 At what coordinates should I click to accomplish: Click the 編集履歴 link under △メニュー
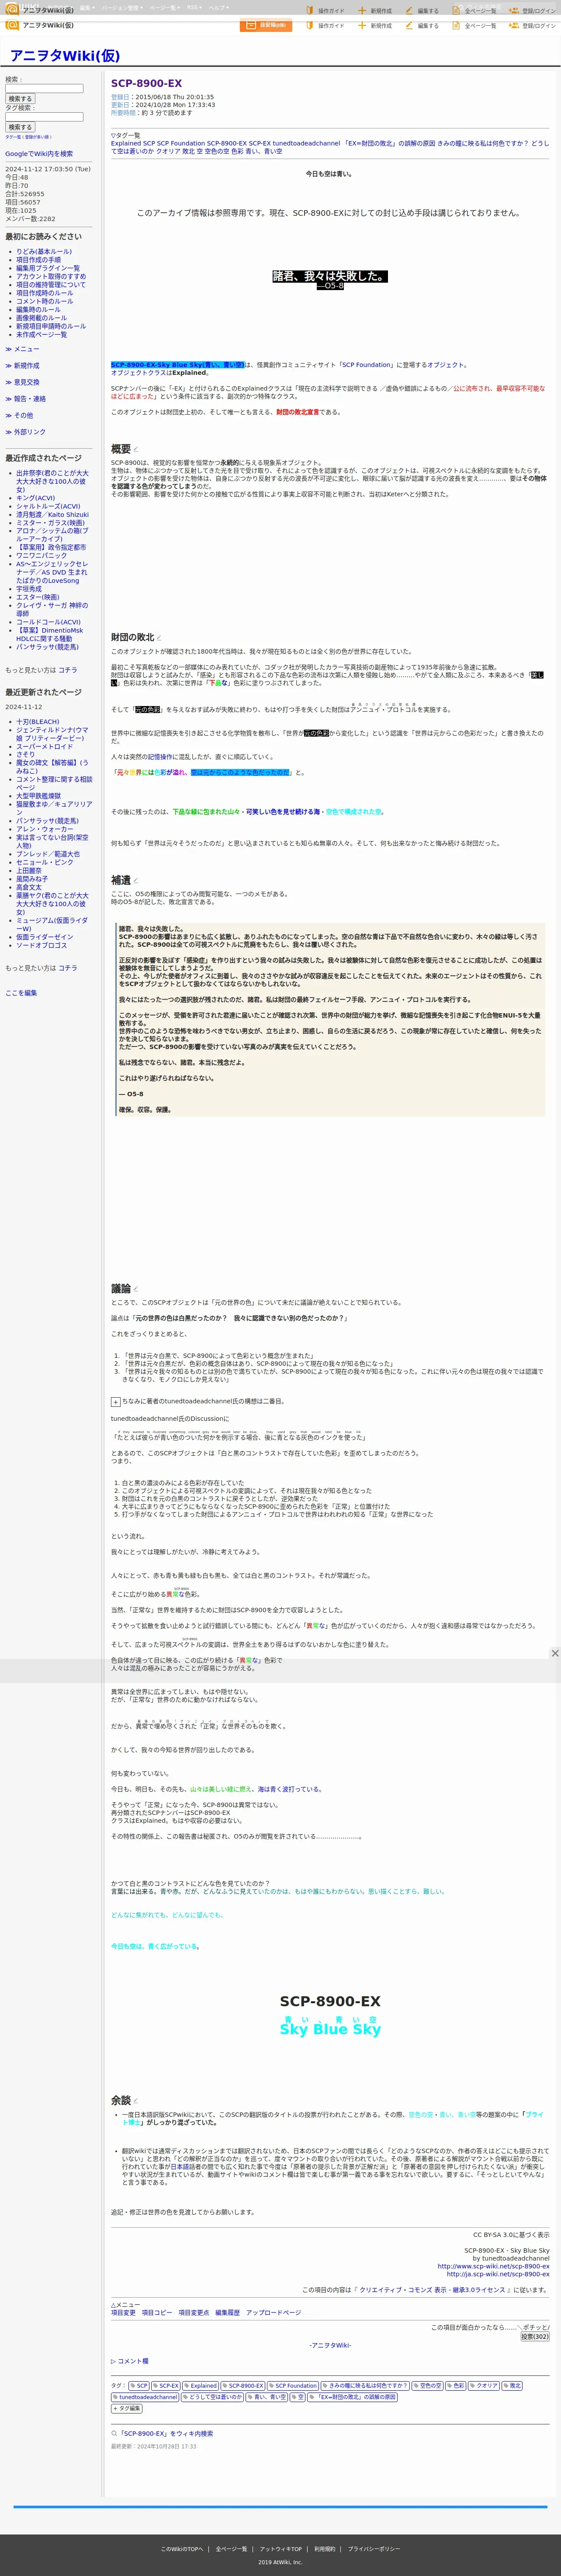227,2312
